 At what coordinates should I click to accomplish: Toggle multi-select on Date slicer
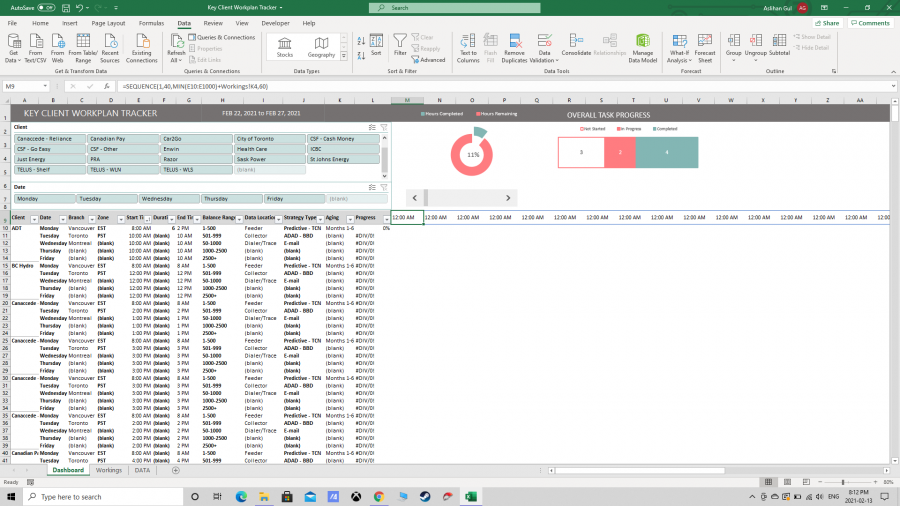[x=372, y=187]
